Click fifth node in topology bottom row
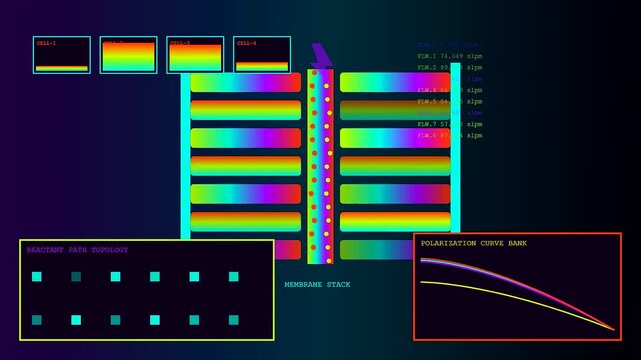641x360 pixels. (x=194, y=320)
